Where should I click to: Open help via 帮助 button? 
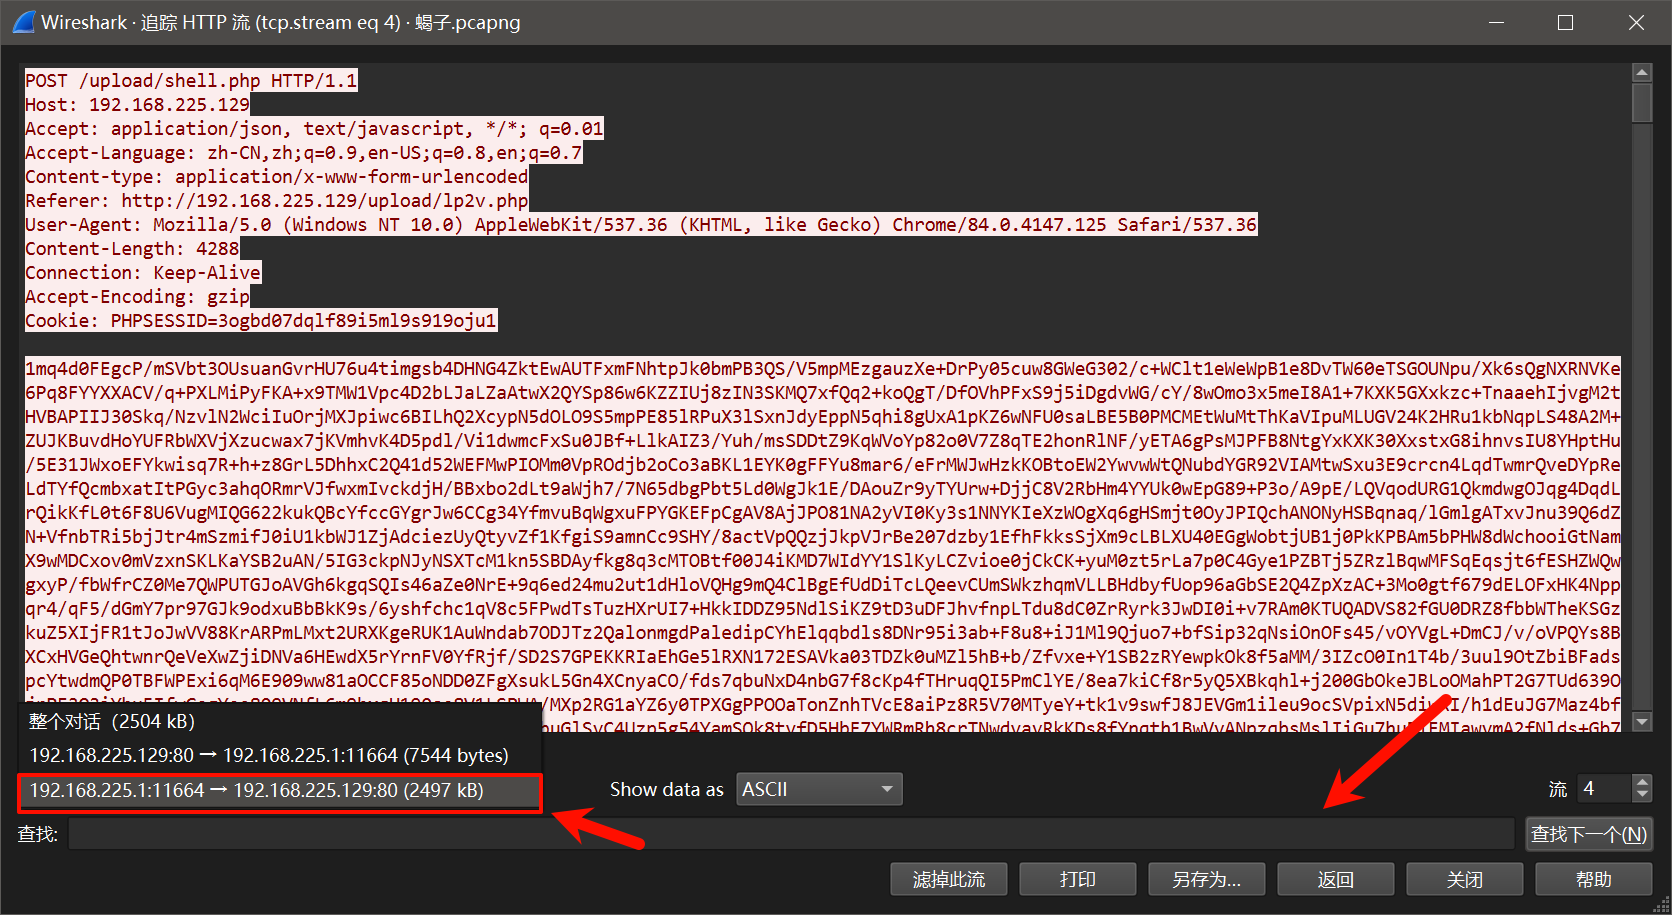coord(1593,879)
